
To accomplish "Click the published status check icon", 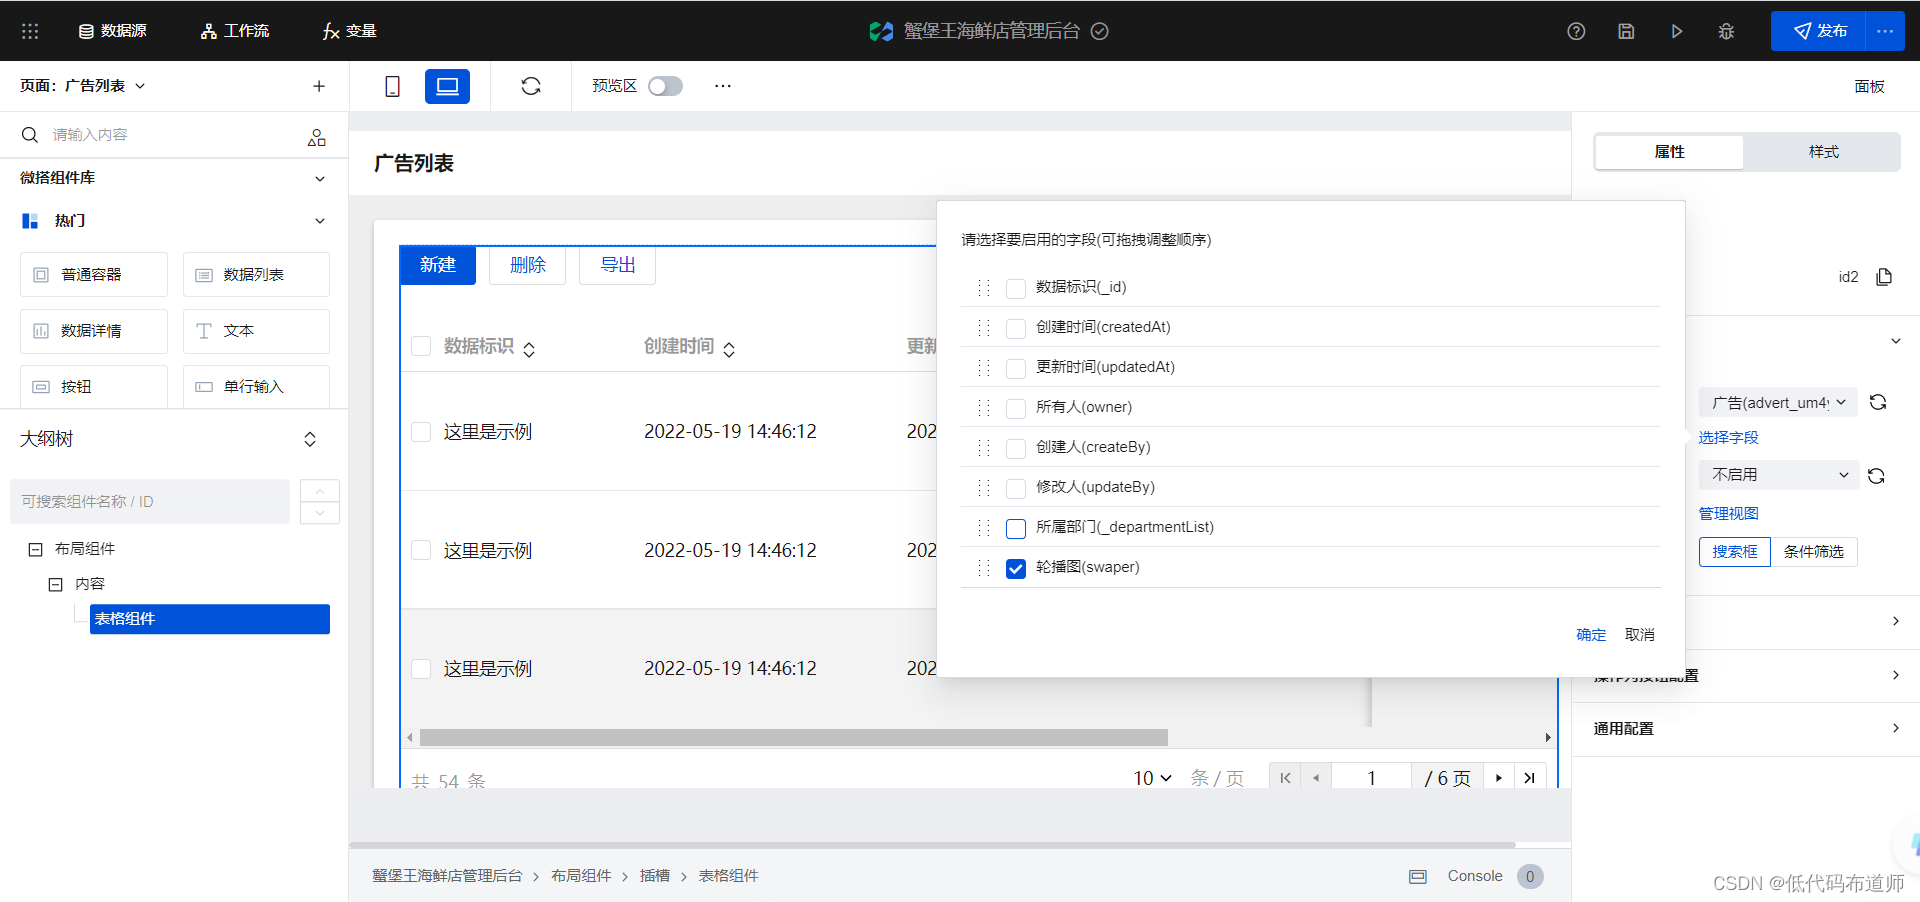I will (x=1100, y=31).
